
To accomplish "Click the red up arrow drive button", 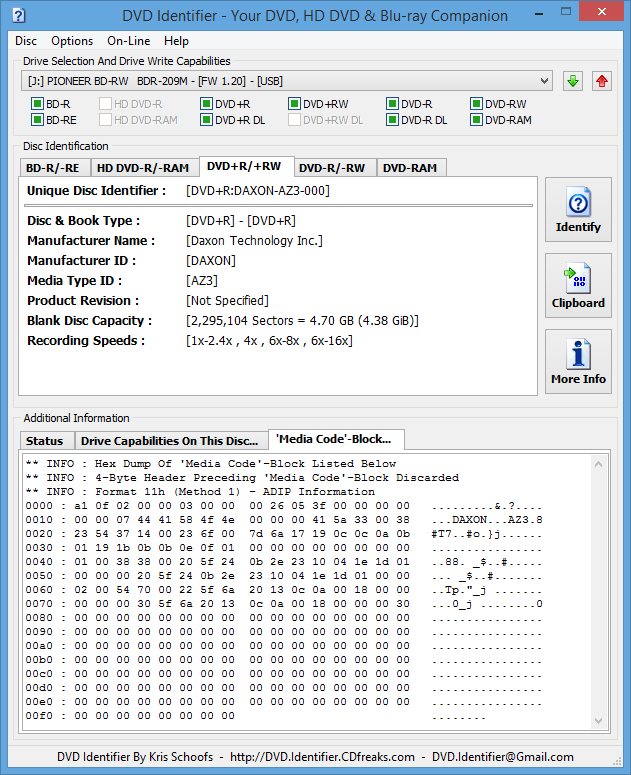I will (601, 81).
